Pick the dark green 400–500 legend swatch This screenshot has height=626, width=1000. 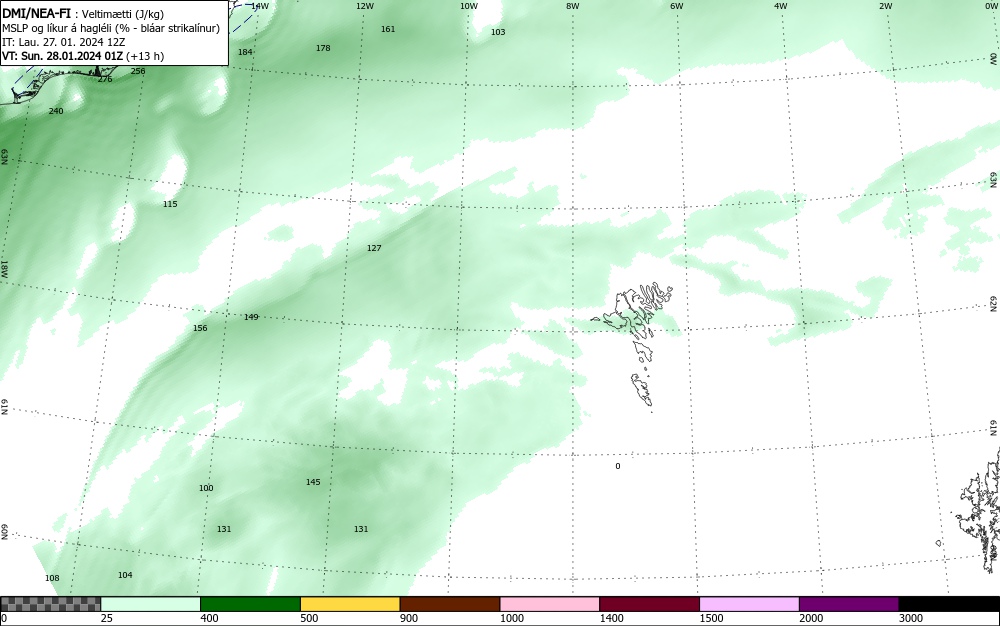pos(250,604)
